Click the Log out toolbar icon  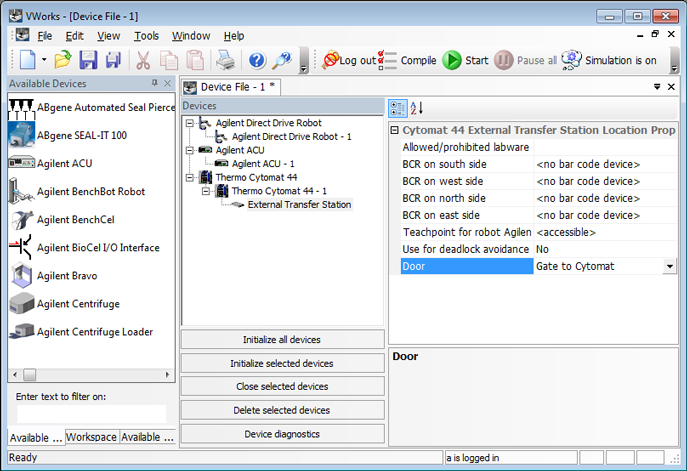coord(348,60)
